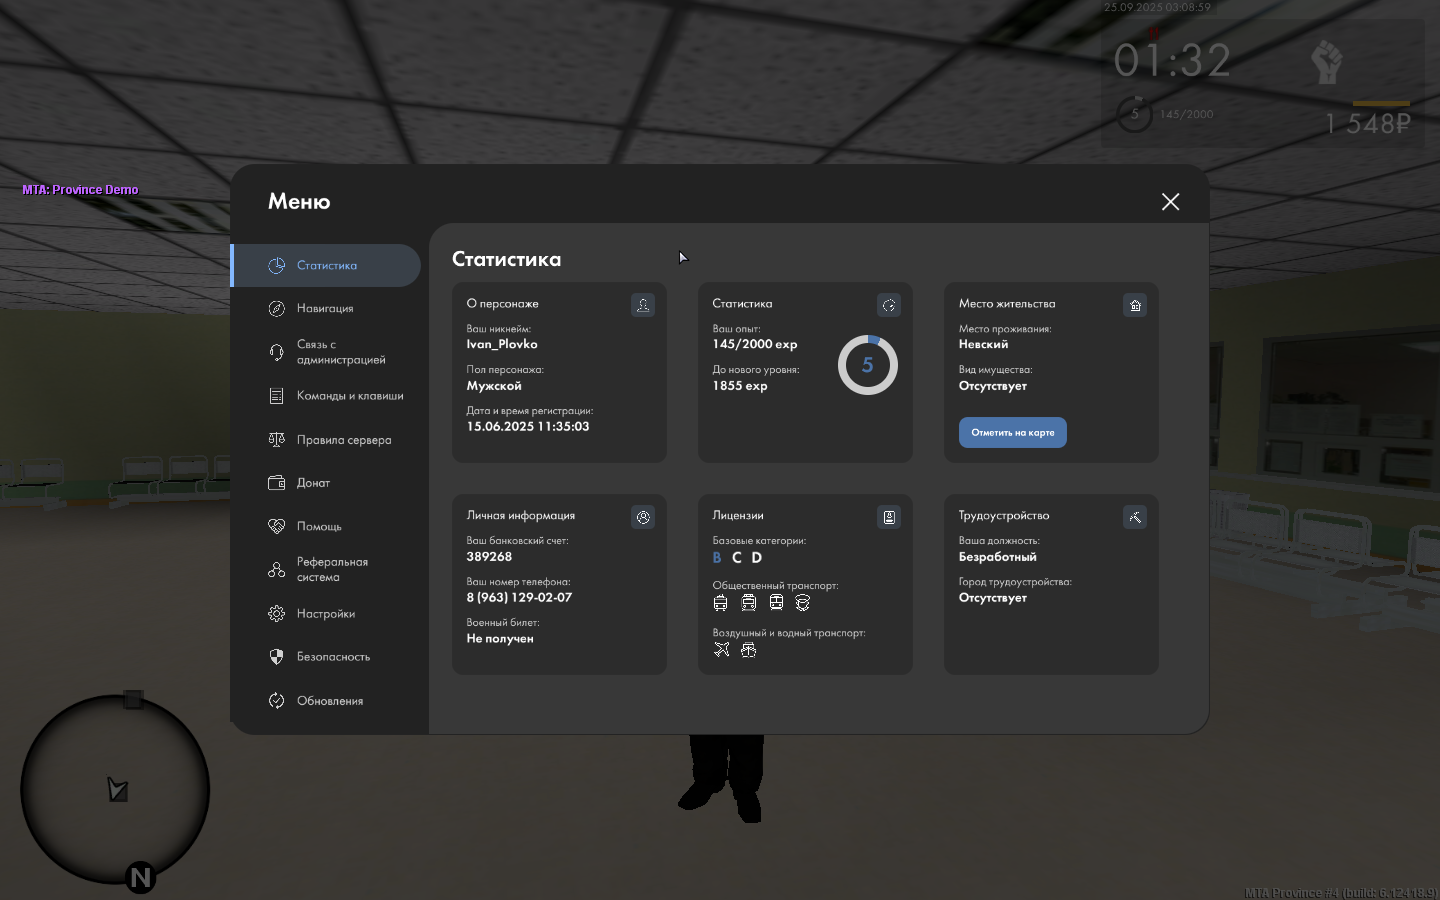Image resolution: width=1440 pixels, height=900 pixels.
Task: Click the tools icon on Трудоустройство card
Action: click(1135, 517)
